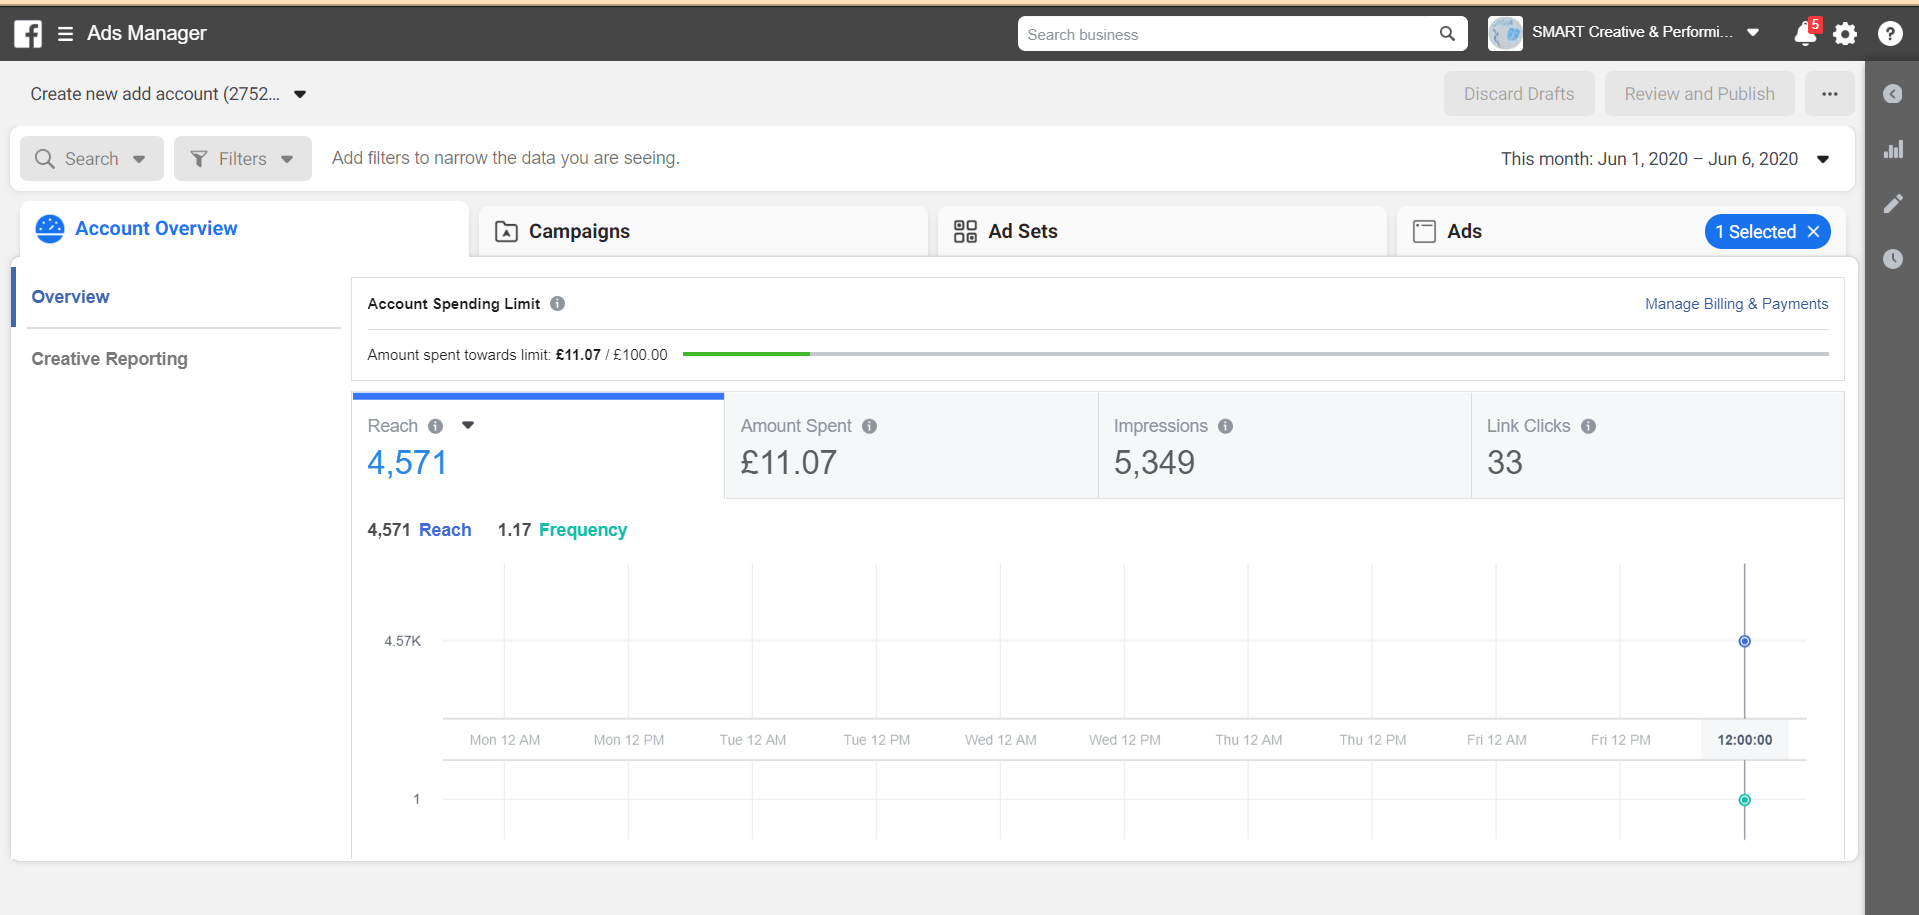
Task: Click the Wed 12 PM axis label
Action: (1124, 740)
